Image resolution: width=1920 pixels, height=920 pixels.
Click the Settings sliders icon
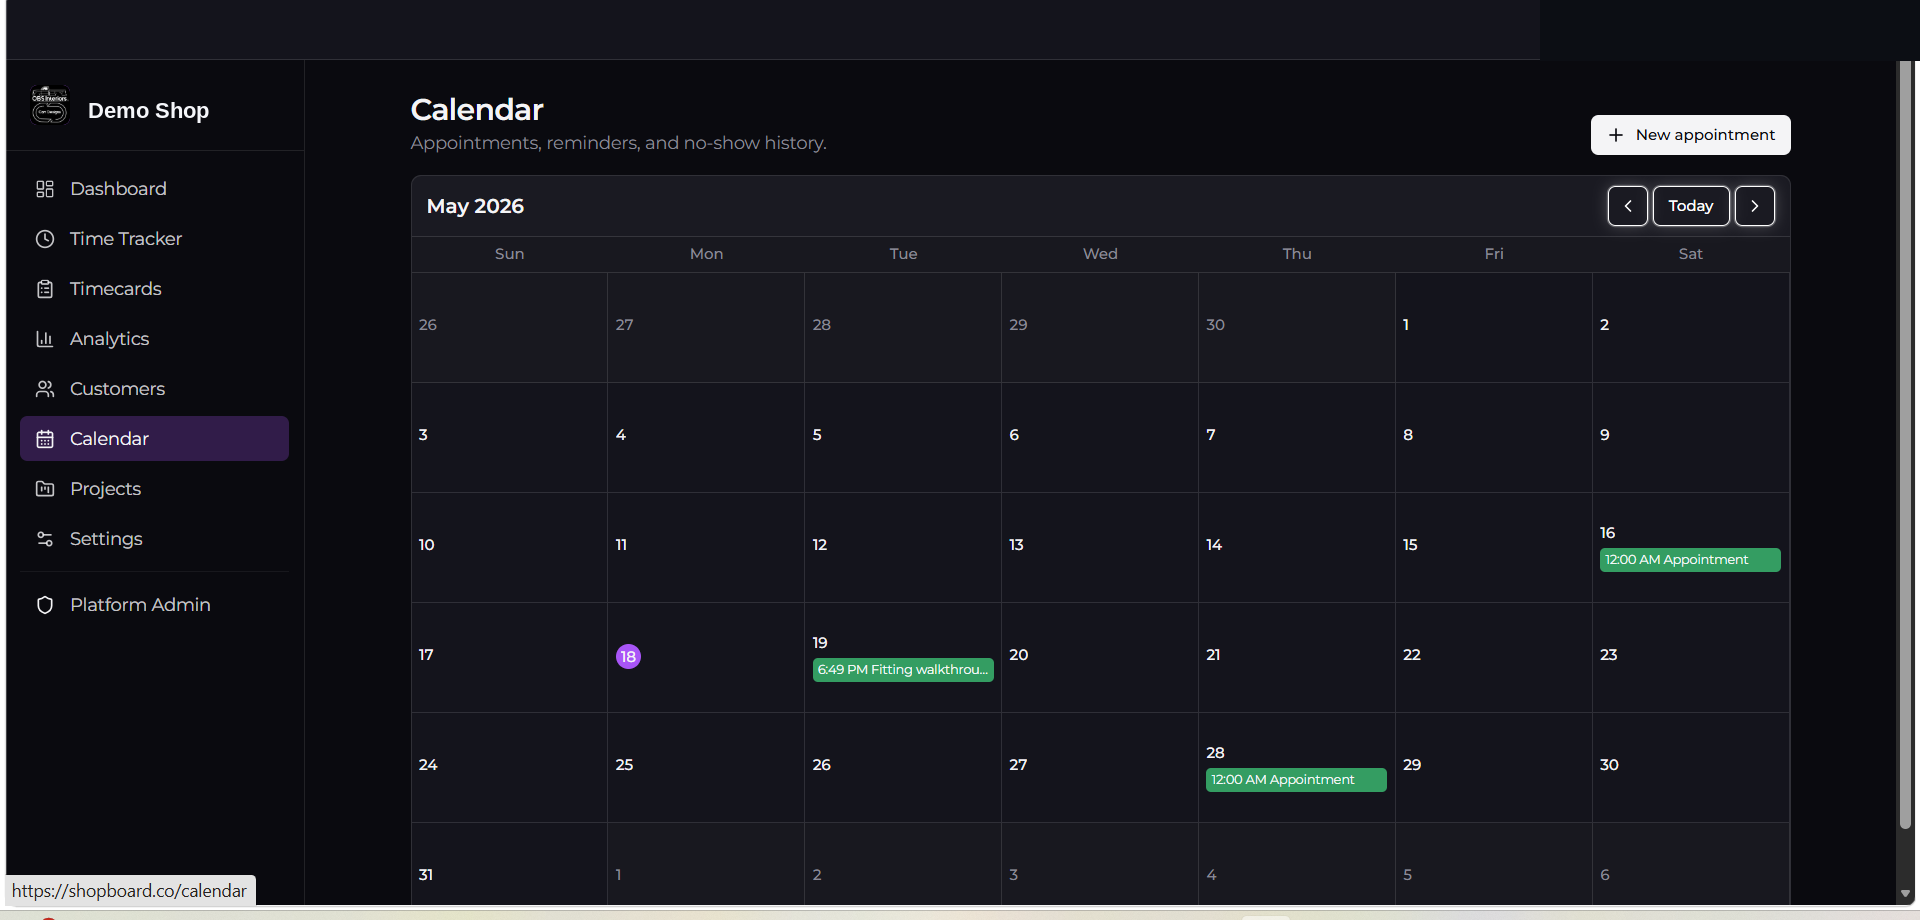(x=45, y=539)
